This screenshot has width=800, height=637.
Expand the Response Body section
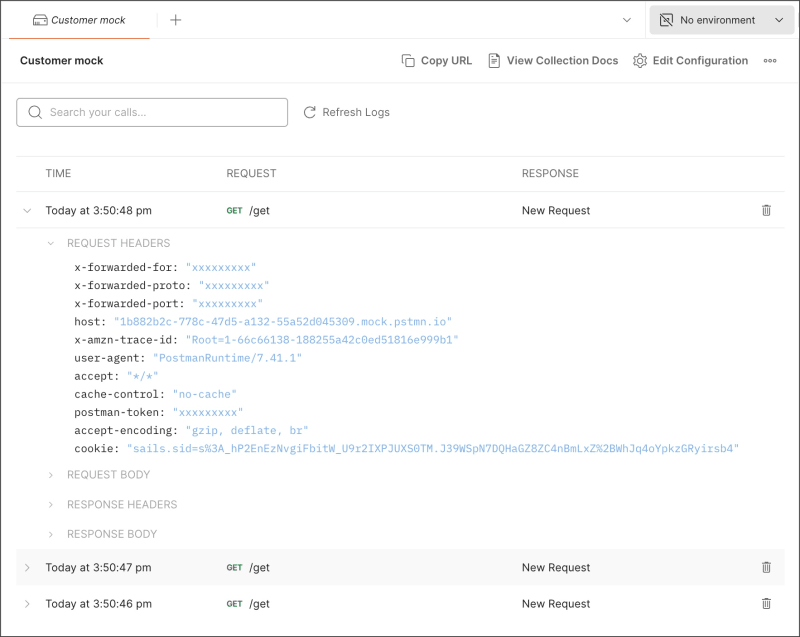(x=51, y=534)
